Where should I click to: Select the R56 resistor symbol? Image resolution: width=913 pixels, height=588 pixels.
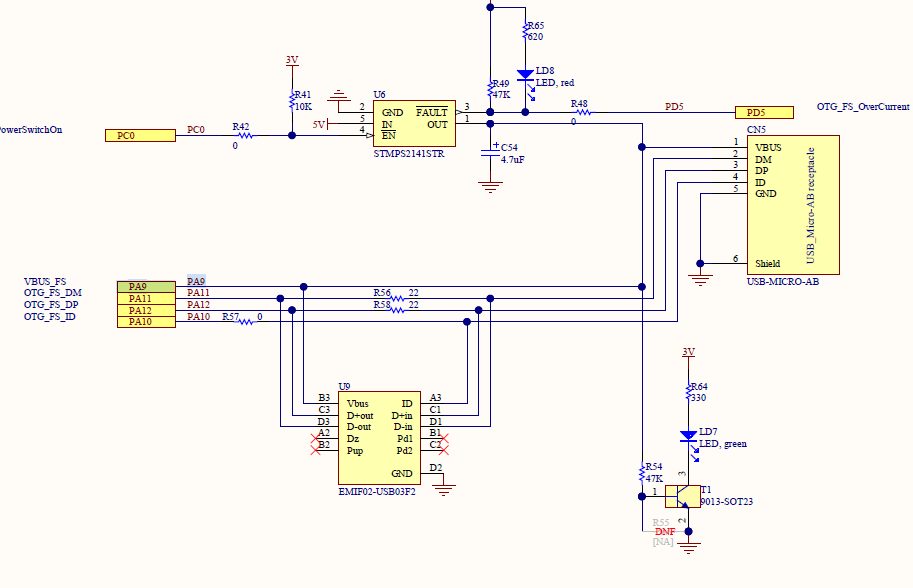(397, 299)
